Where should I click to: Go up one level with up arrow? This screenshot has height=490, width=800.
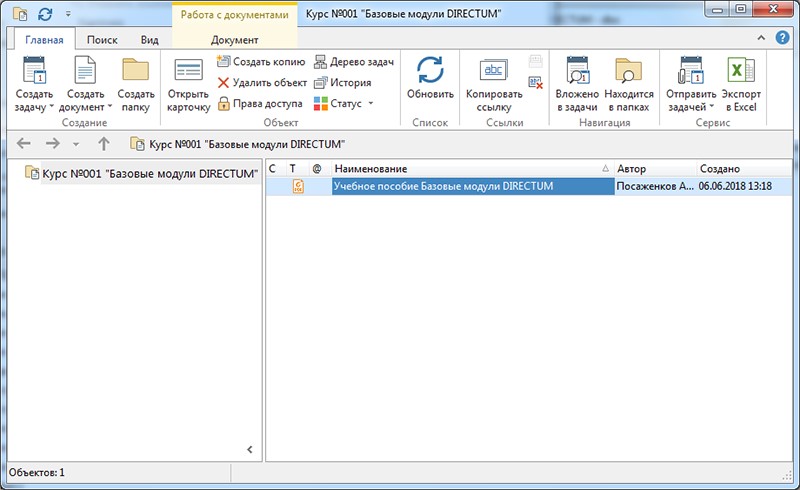click(x=104, y=143)
